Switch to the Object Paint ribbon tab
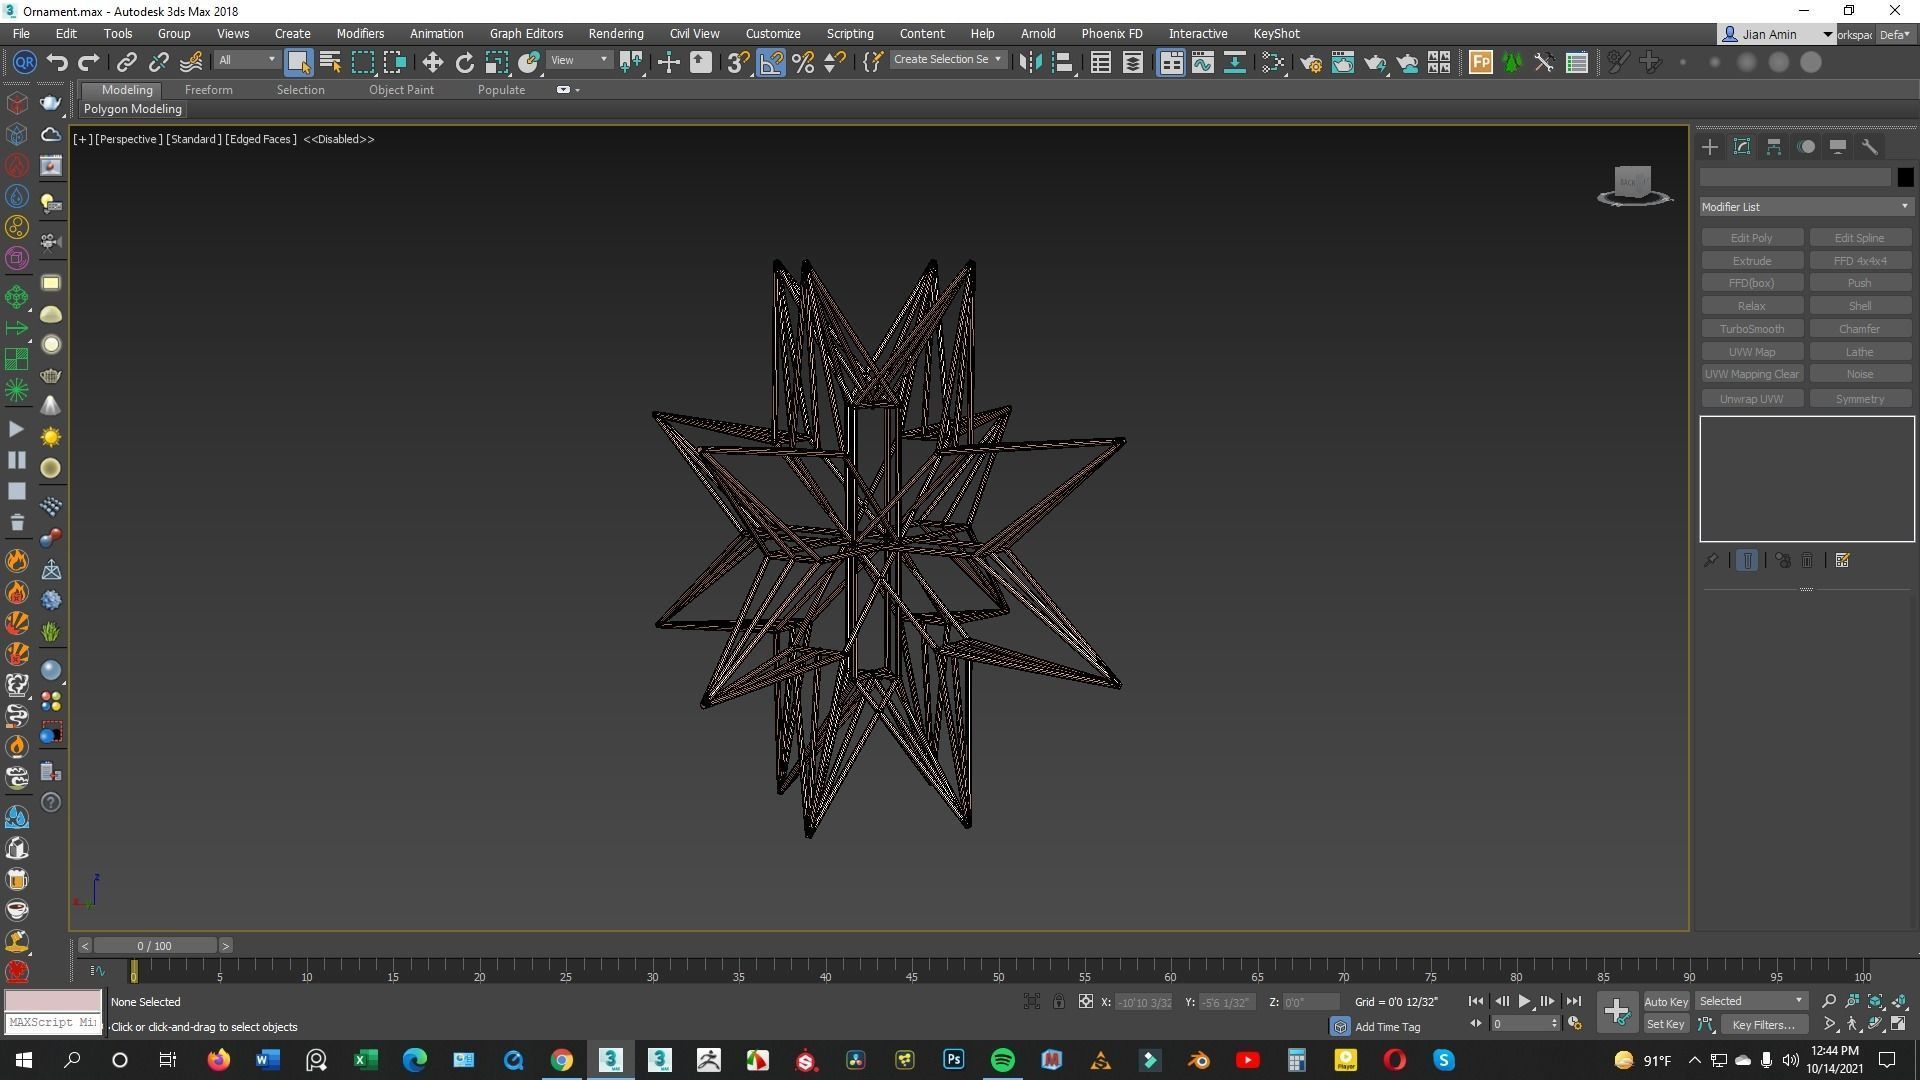 click(401, 90)
